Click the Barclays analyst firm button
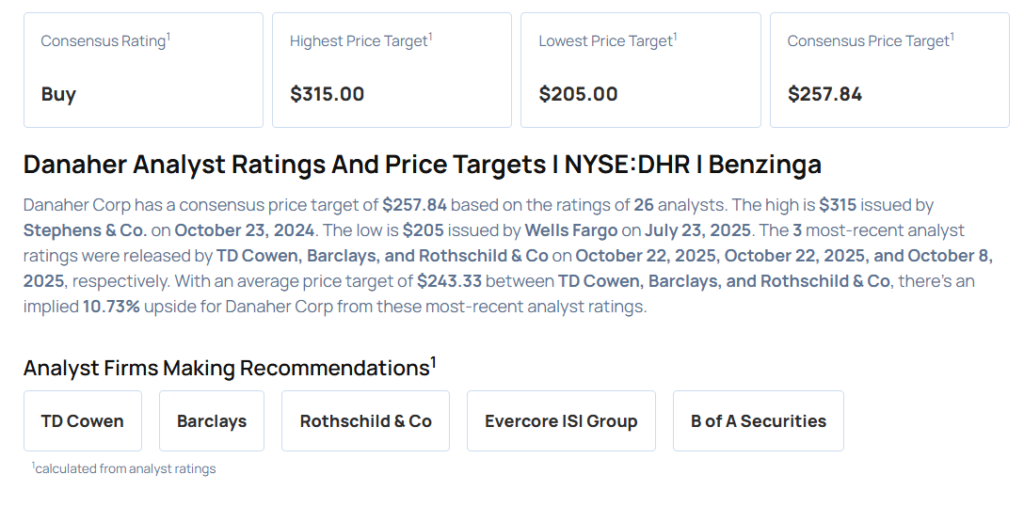Viewport: 1024px width, 506px height. (212, 421)
